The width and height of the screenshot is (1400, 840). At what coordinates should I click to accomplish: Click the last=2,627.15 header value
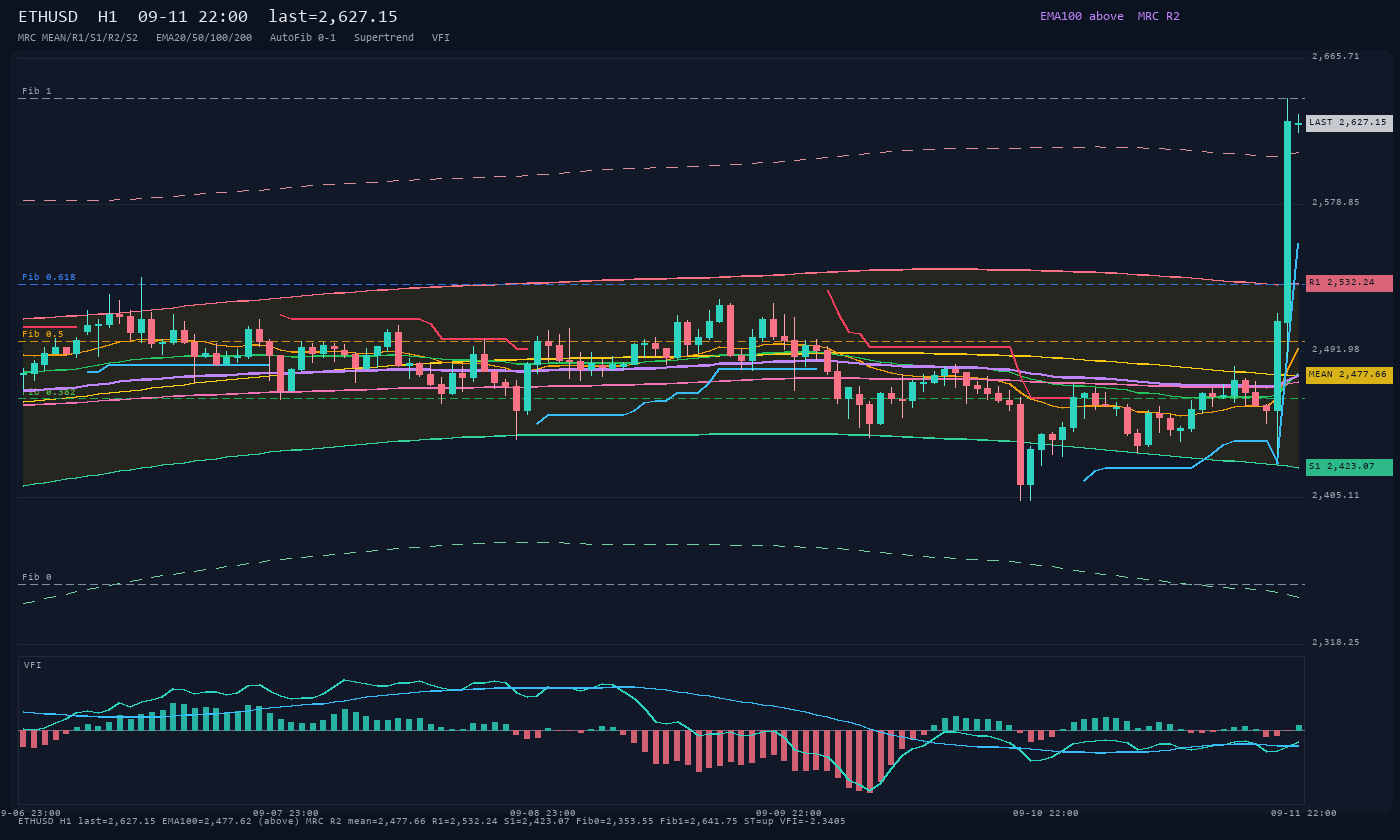pos(333,17)
